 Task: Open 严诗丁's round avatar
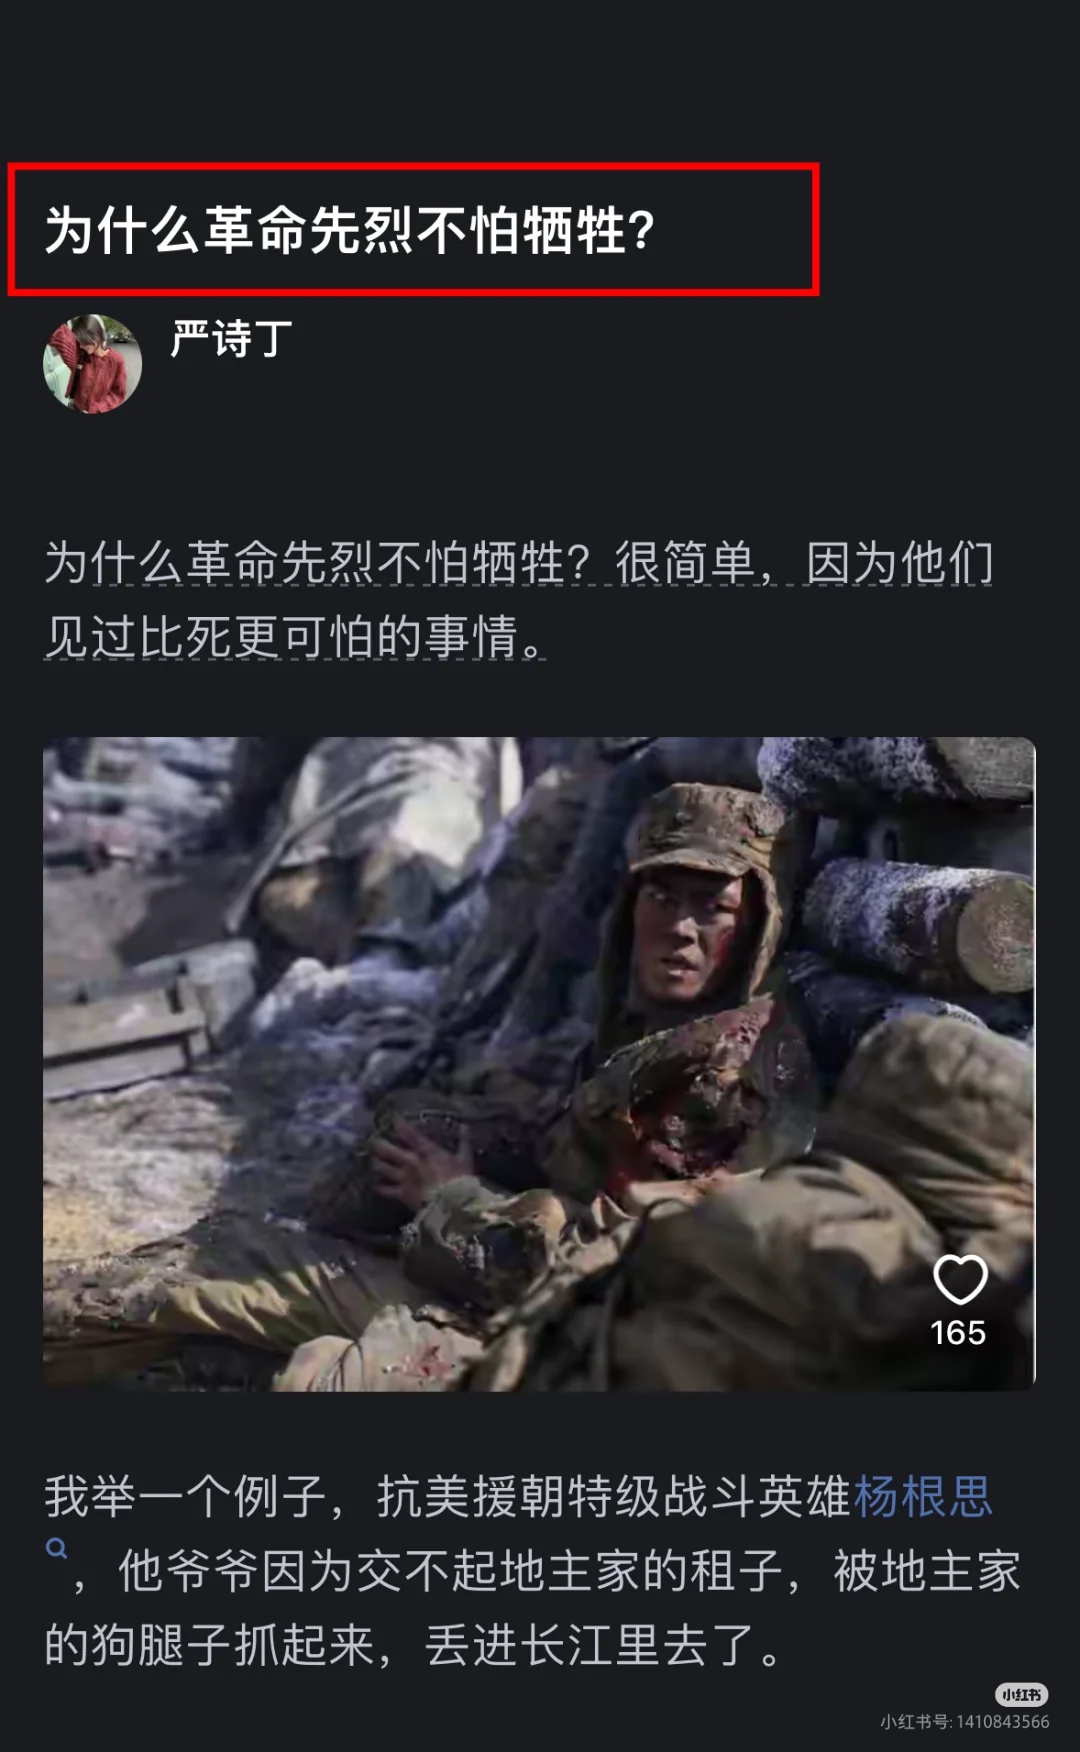tap(92, 364)
